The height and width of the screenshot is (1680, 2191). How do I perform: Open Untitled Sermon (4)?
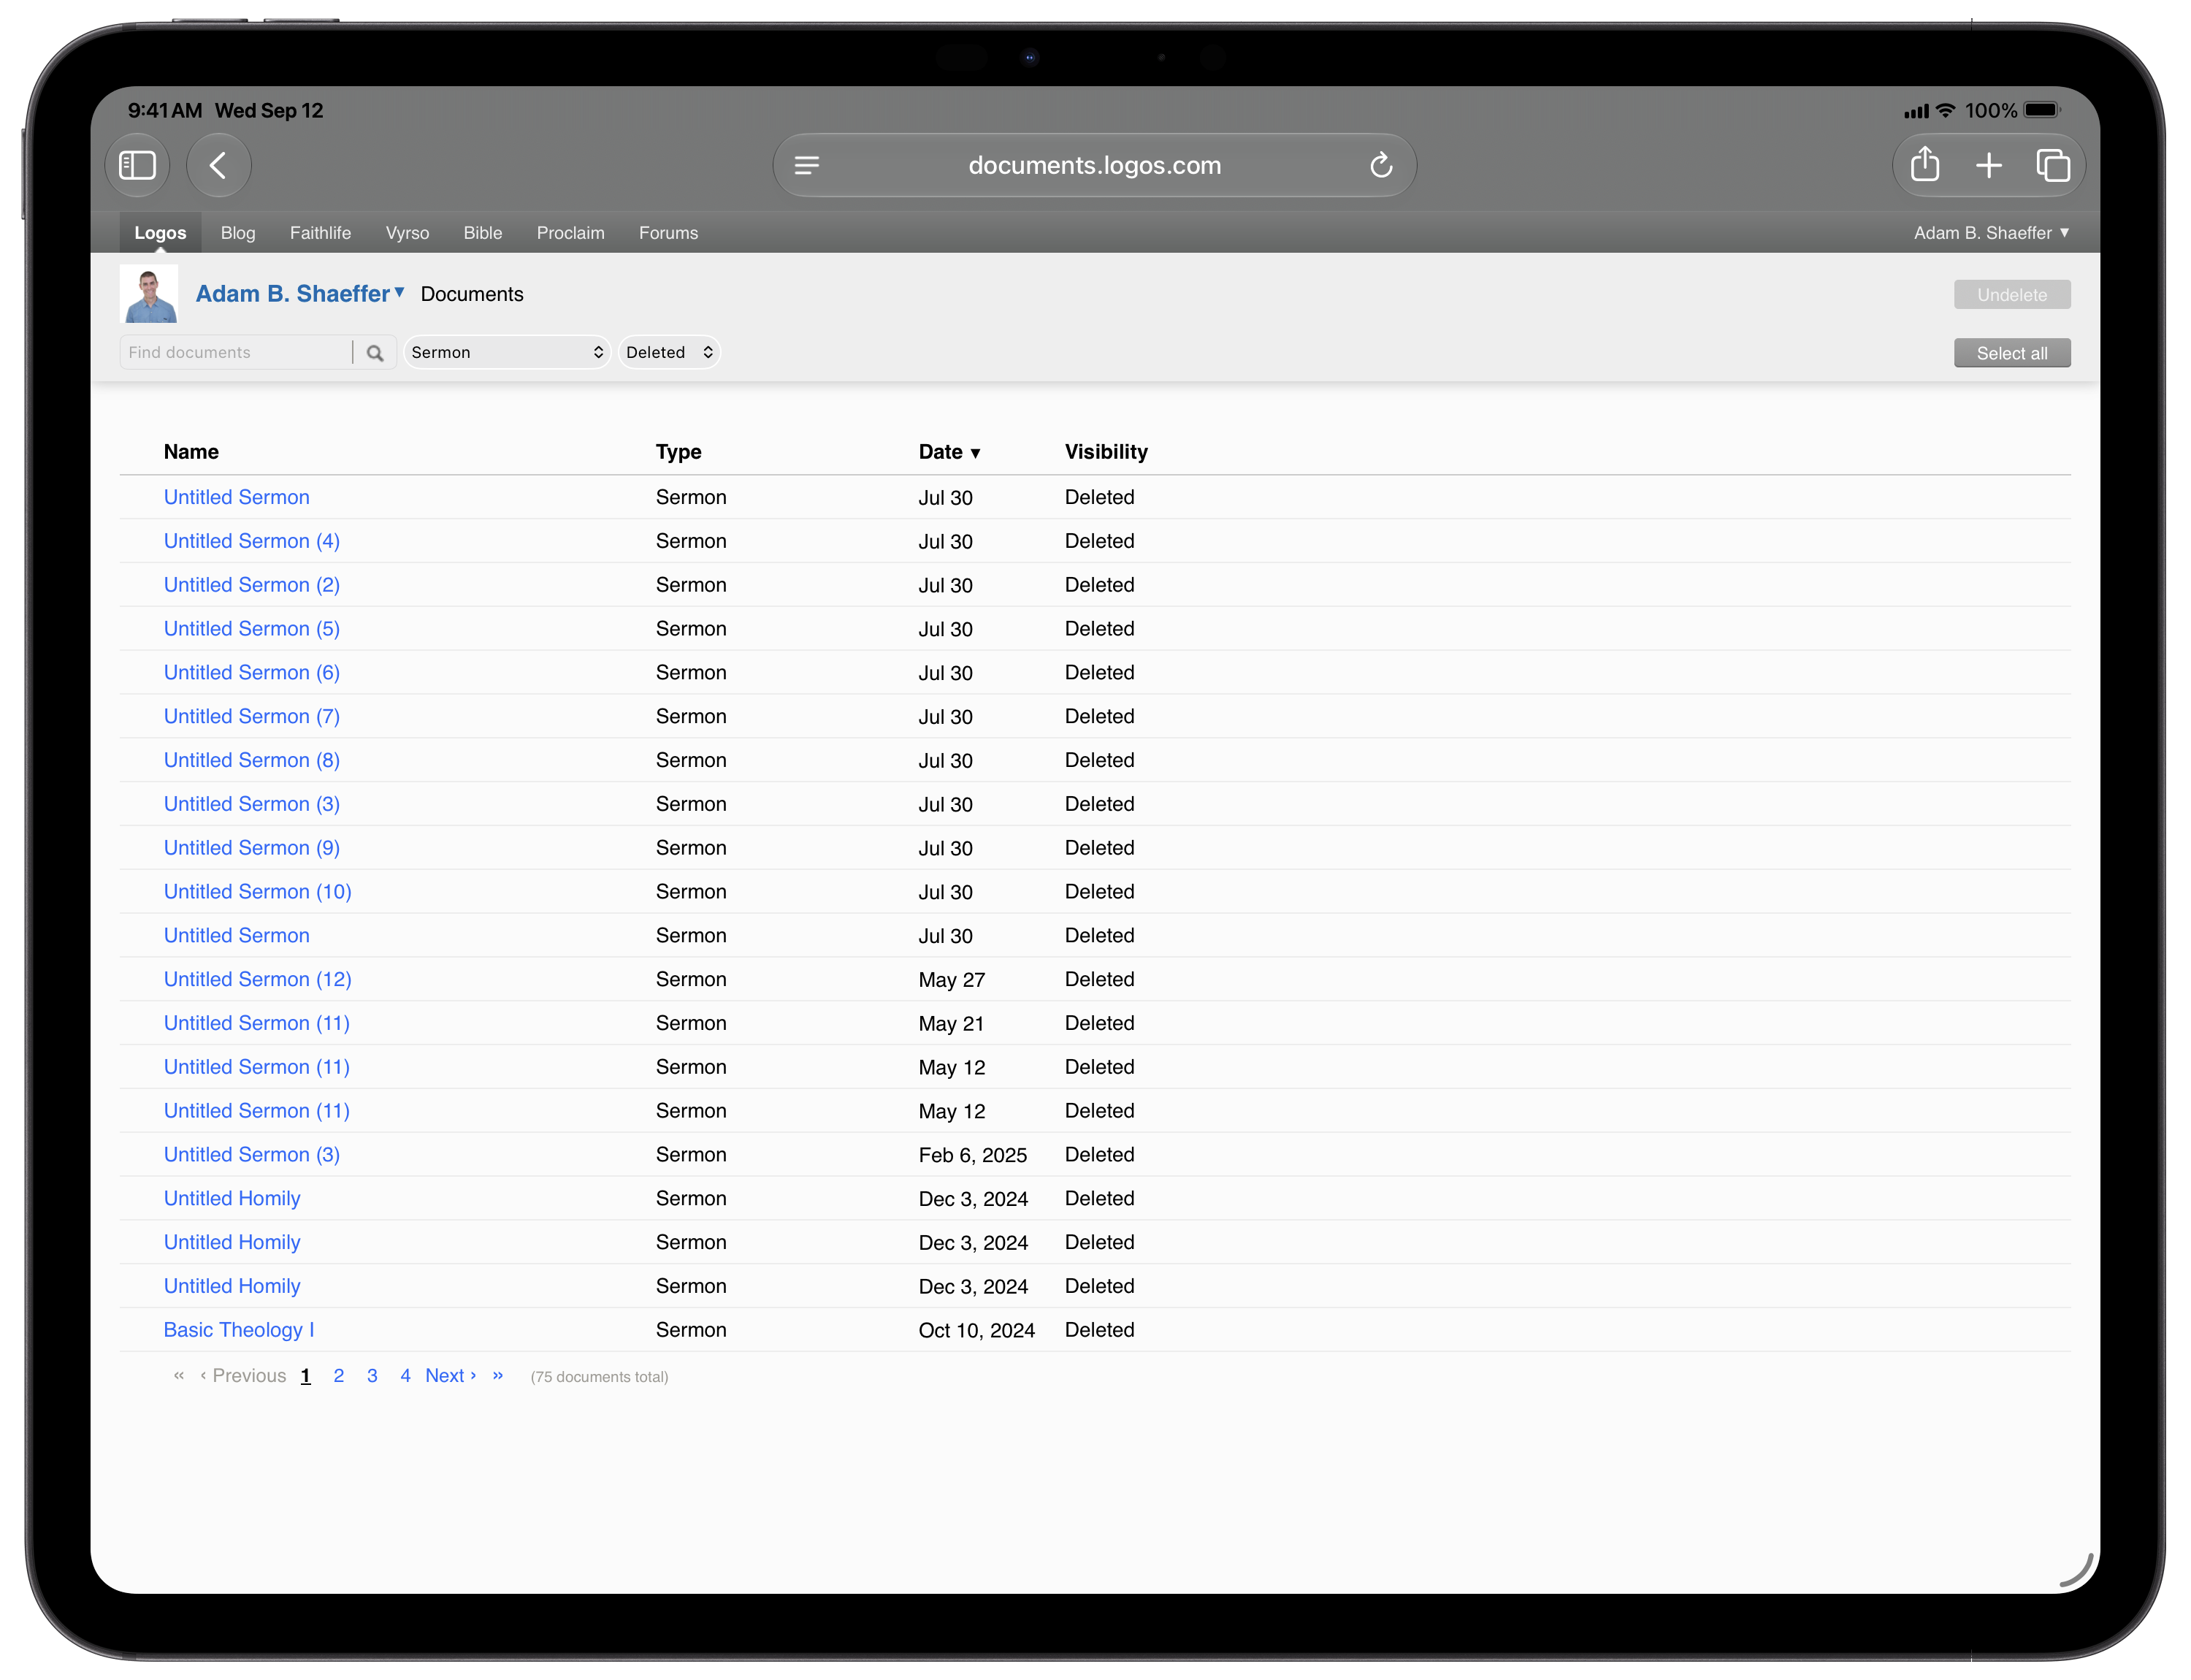252,541
